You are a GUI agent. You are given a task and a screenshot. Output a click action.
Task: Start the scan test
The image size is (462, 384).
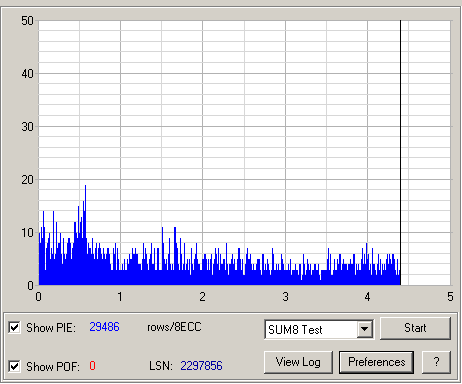point(415,328)
